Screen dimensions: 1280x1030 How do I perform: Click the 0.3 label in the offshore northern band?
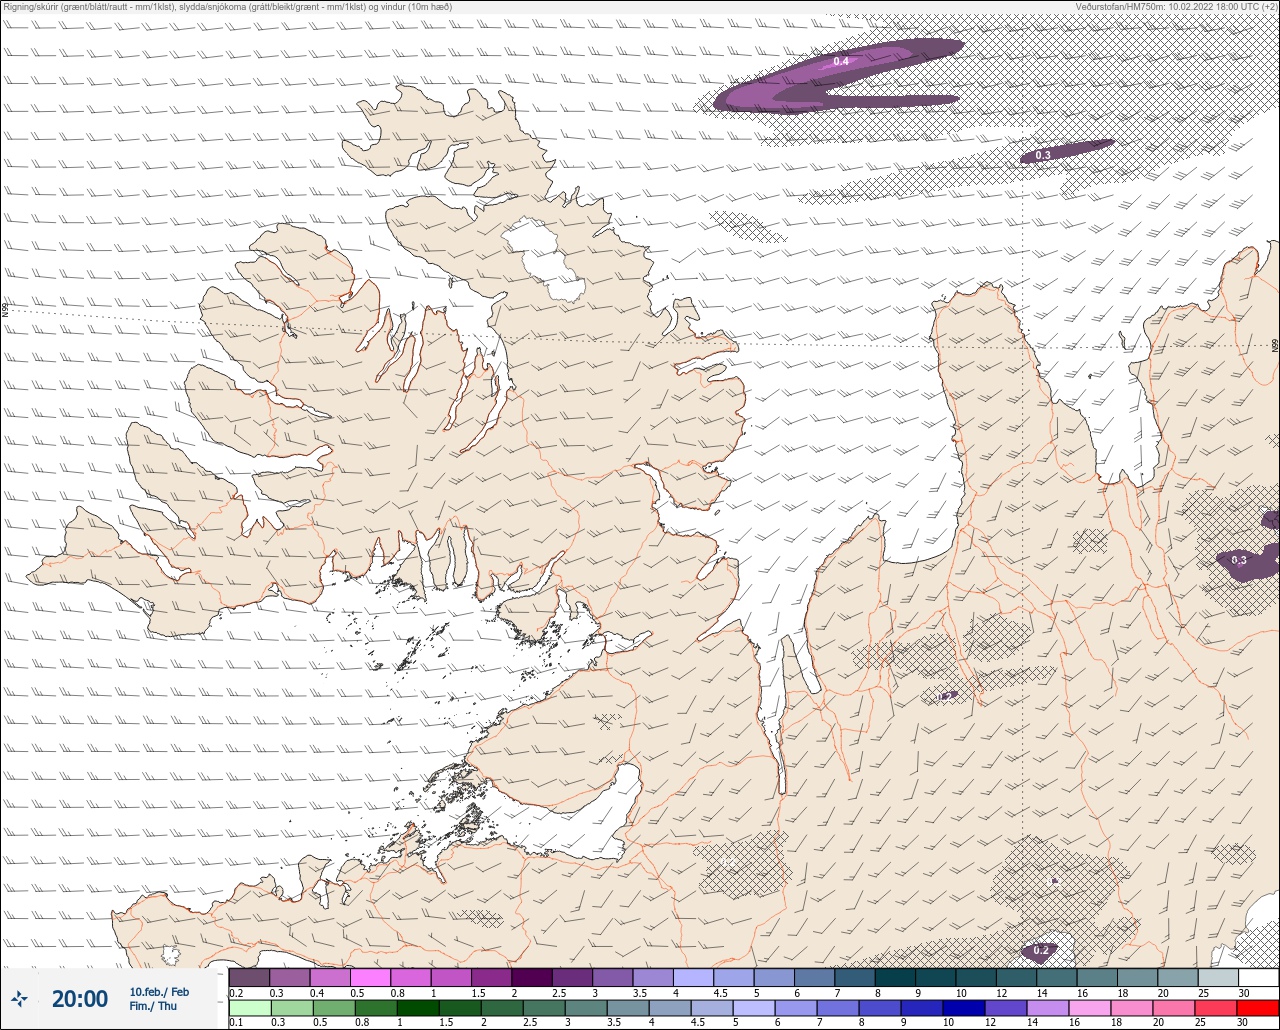(1042, 155)
